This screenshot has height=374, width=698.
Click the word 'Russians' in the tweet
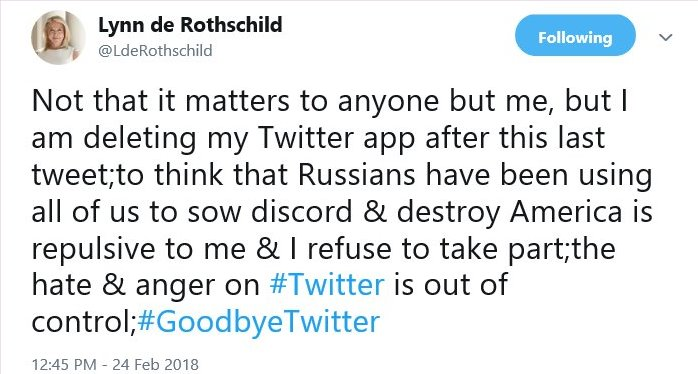coord(357,175)
